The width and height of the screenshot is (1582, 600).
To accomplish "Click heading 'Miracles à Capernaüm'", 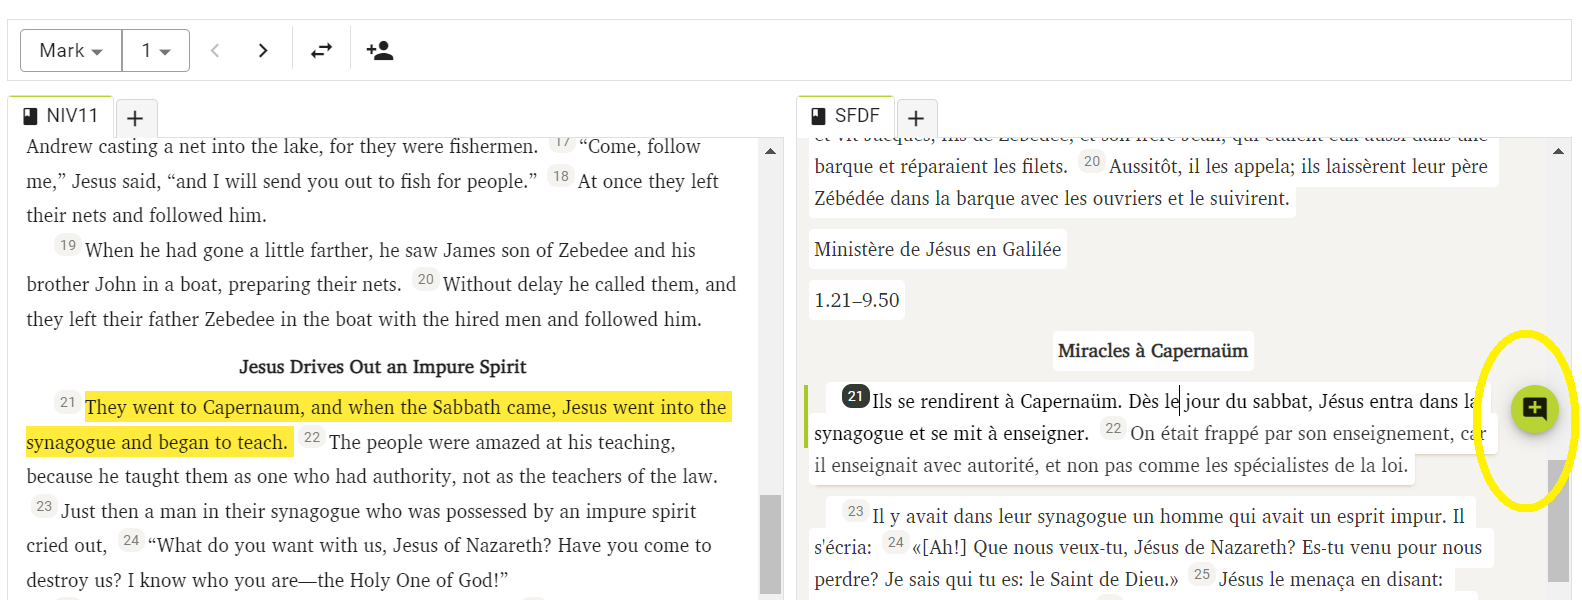I will [1153, 351].
